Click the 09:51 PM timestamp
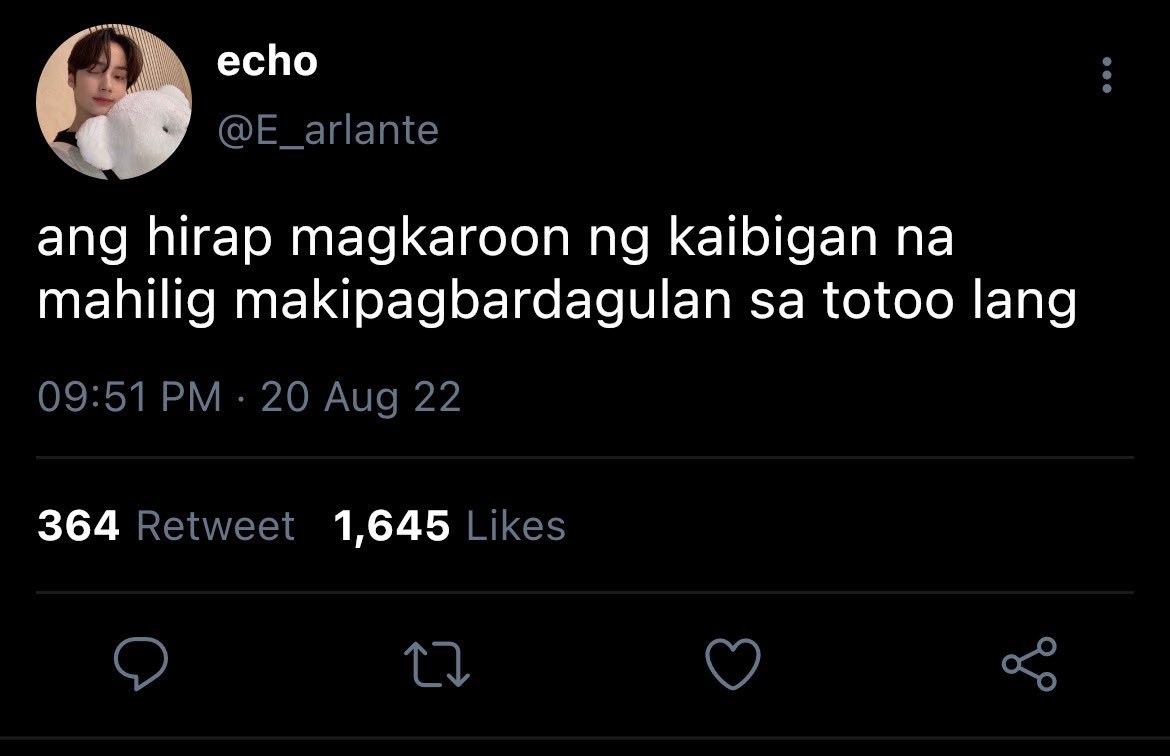1170x756 pixels. tap(129, 396)
